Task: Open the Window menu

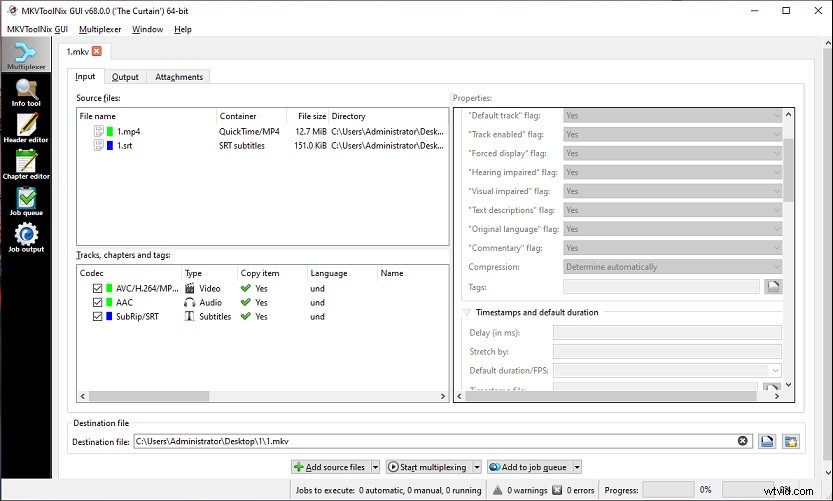Action: tap(147, 29)
